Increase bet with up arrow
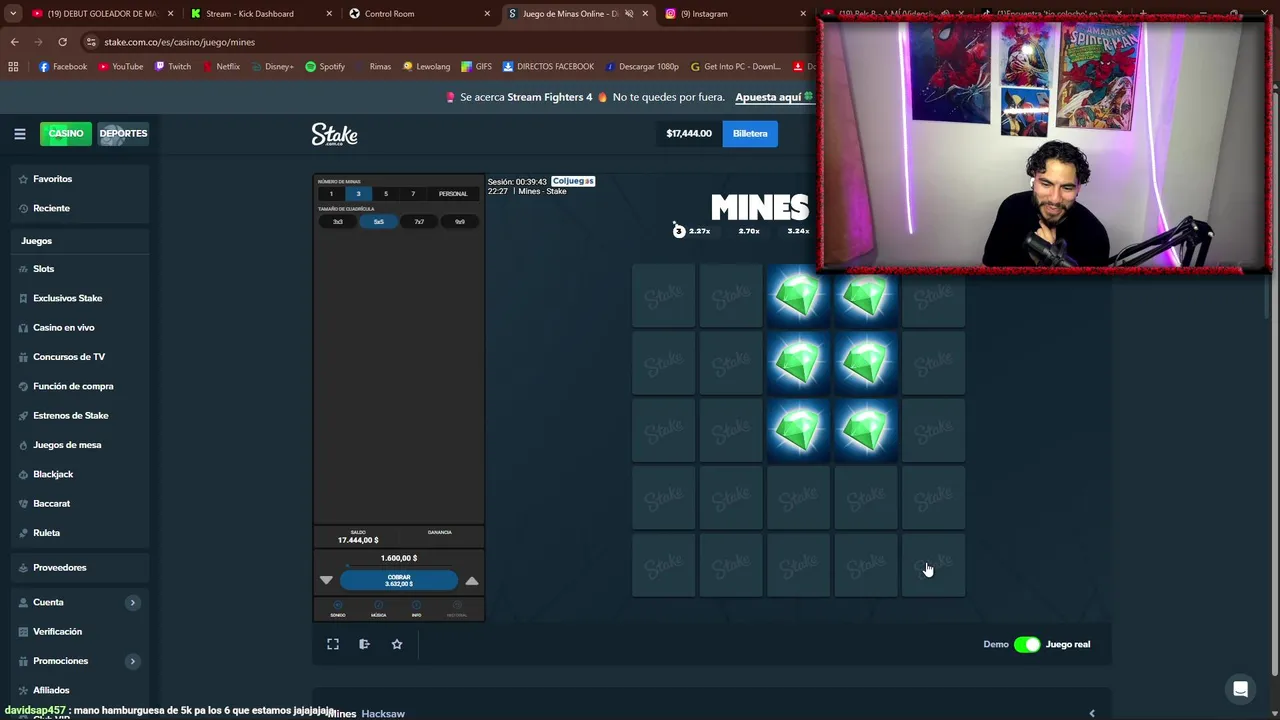The image size is (1280, 720). [472, 580]
